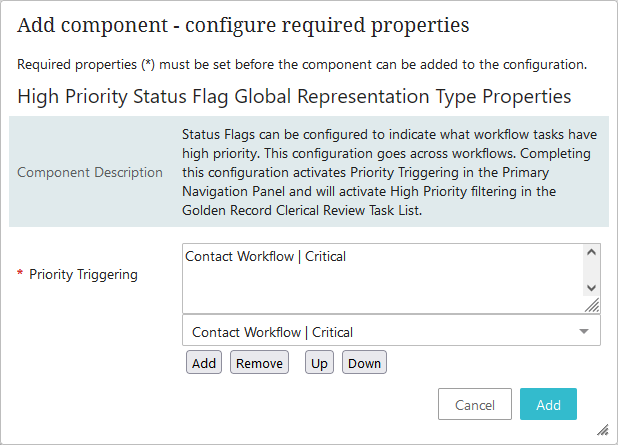Click the textarea scroll up arrow
Screen dimensions: 618x445
tap(592, 254)
